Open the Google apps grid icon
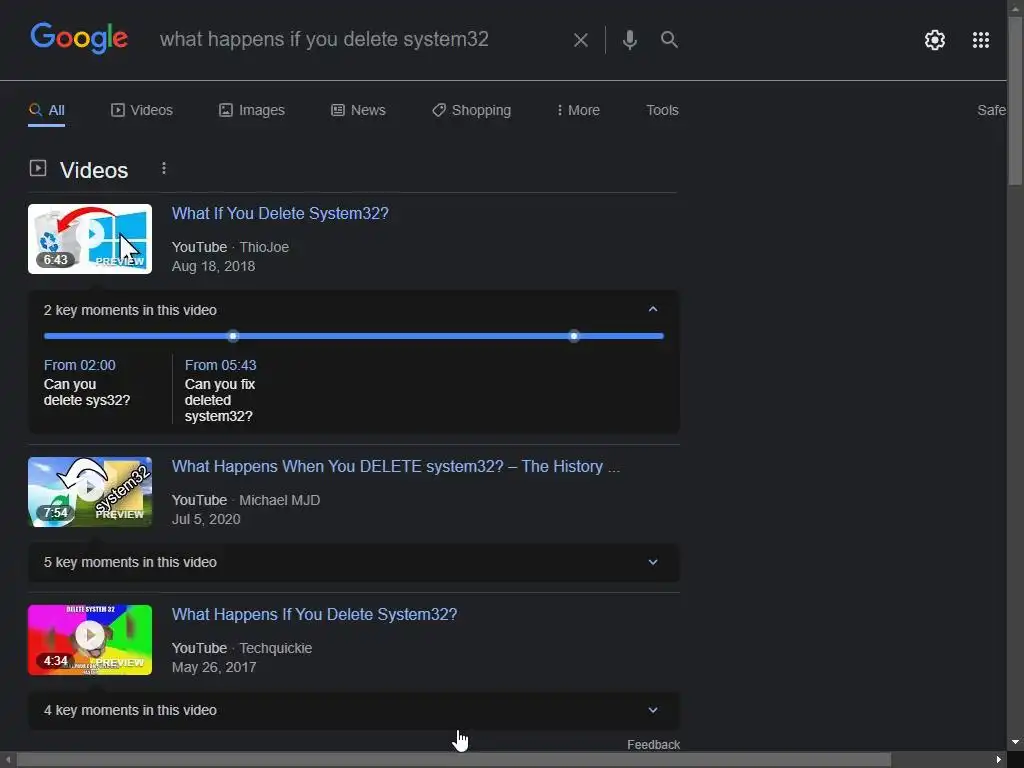Viewport: 1024px width, 768px height. pyautogui.click(x=980, y=40)
